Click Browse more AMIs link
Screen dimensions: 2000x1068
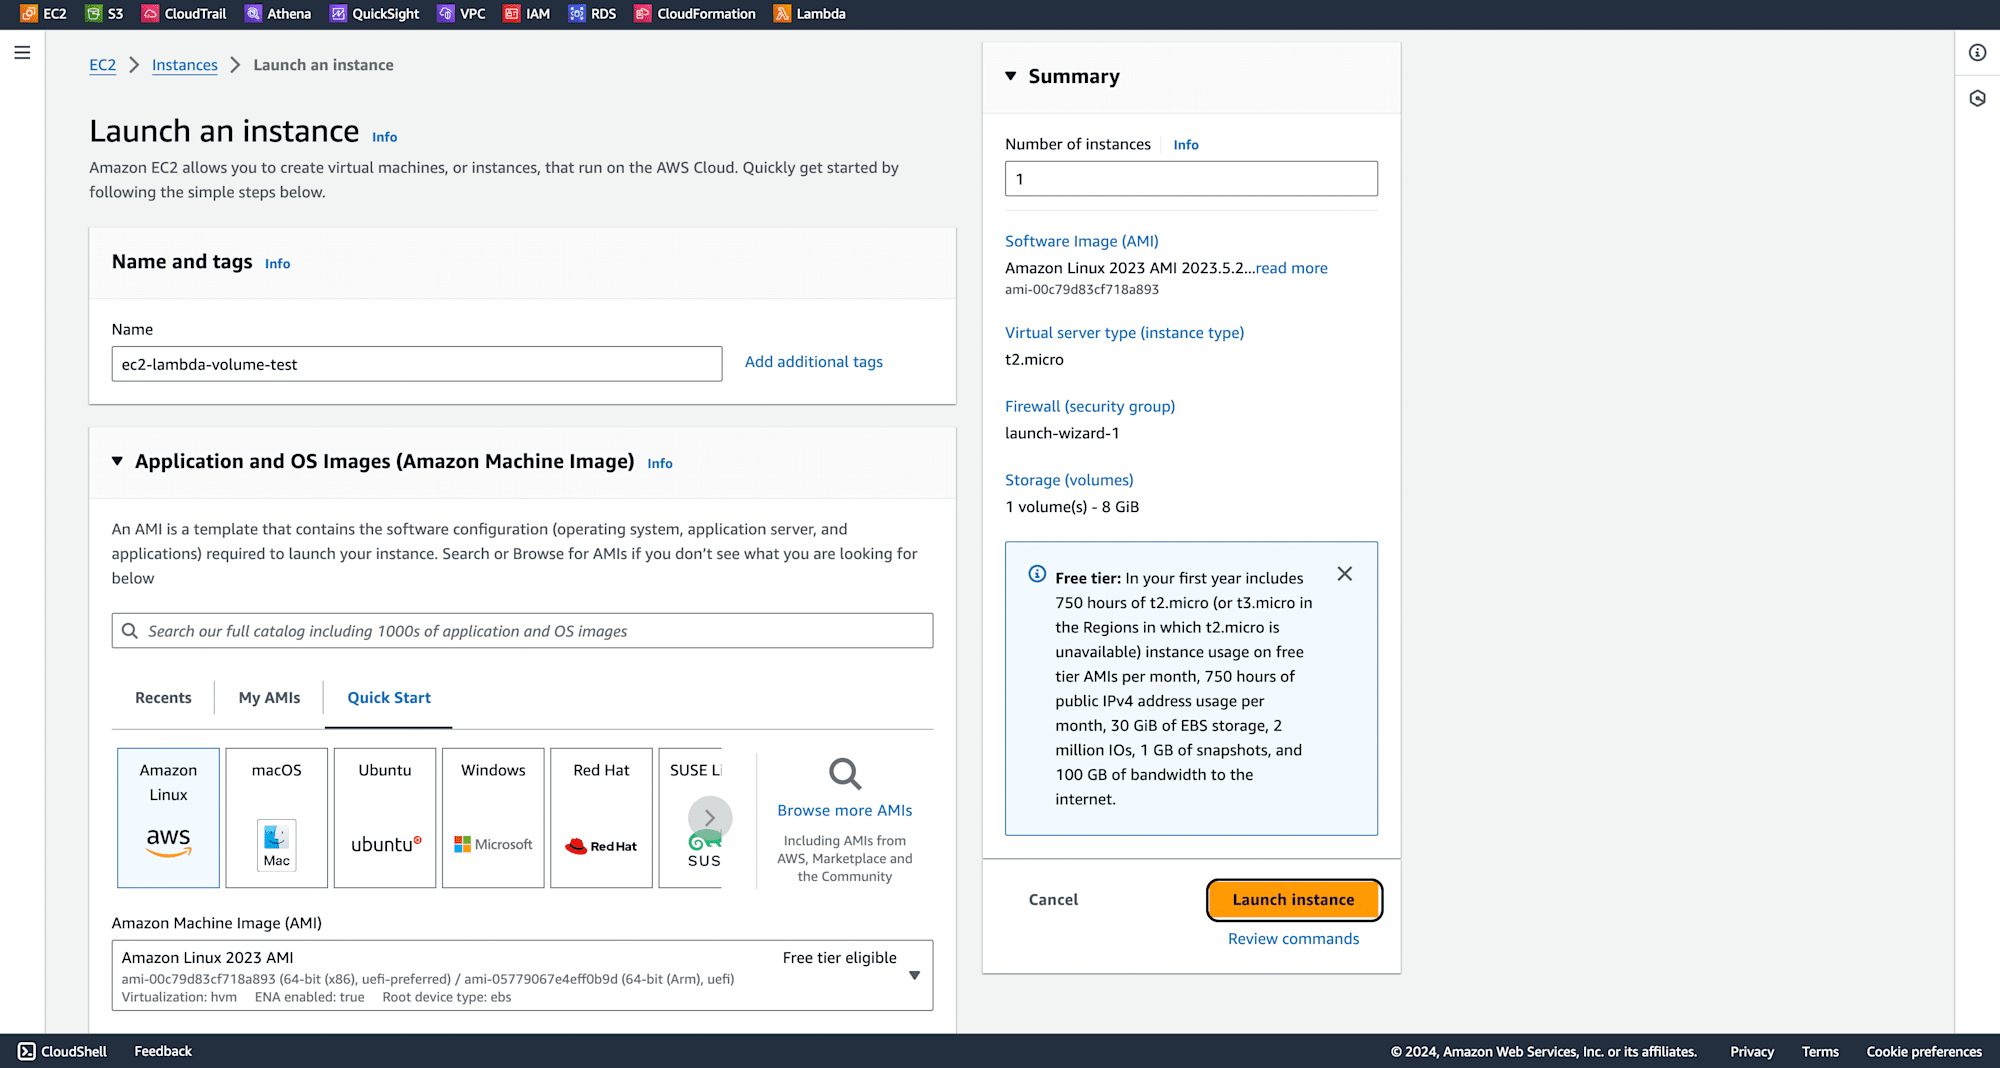[845, 810]
